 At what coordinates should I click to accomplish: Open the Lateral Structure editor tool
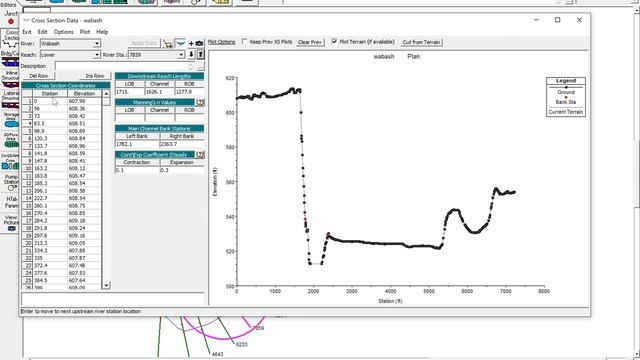click(x=10, y=100)
